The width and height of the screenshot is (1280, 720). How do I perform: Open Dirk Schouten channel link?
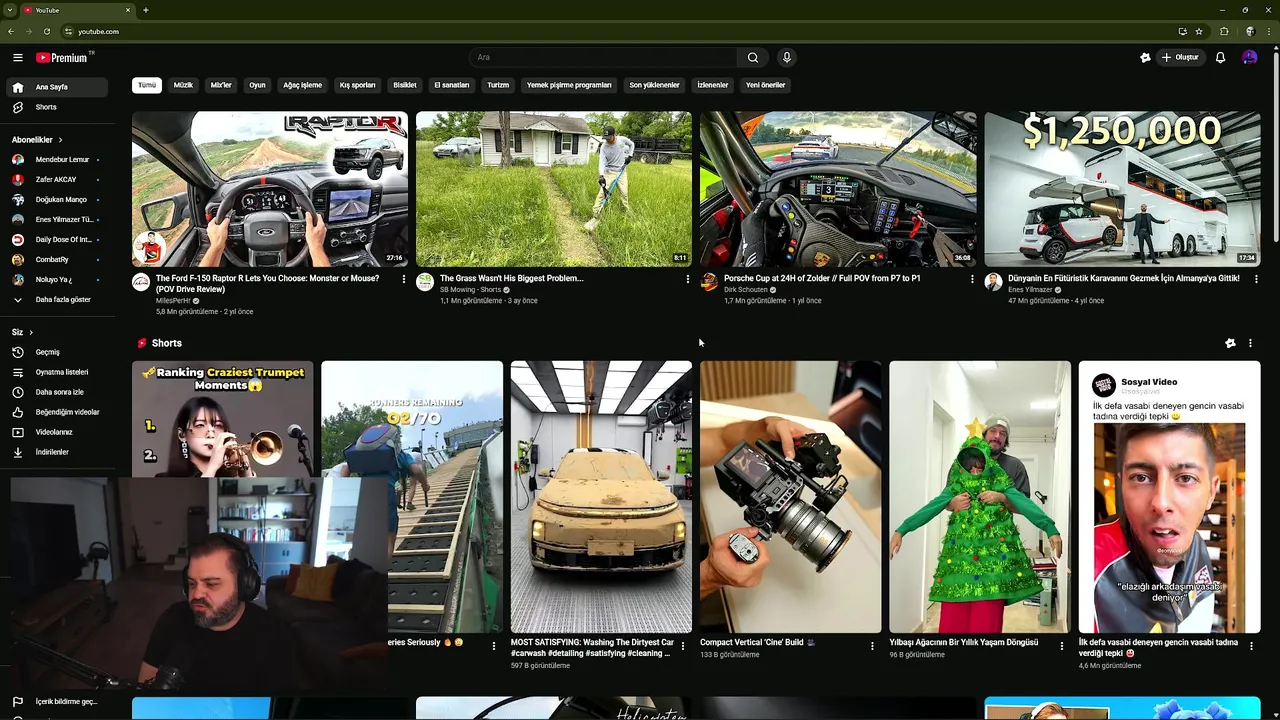746,290
